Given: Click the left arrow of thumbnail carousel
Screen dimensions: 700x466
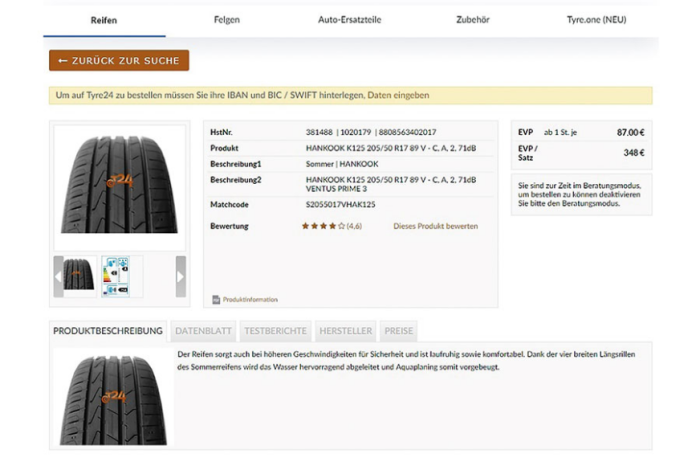Looking at the screenshot, I should point(58,276).
